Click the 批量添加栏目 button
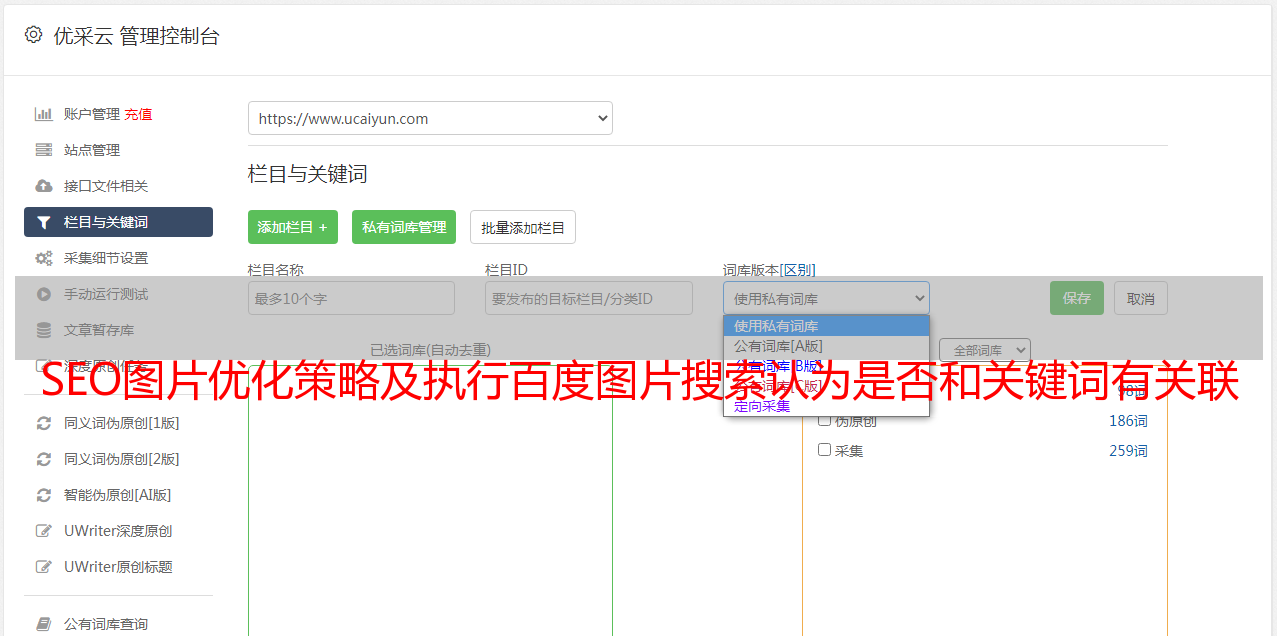Image resolution: width=1277 pixels, height=636 pixels. tap(523, 227)
